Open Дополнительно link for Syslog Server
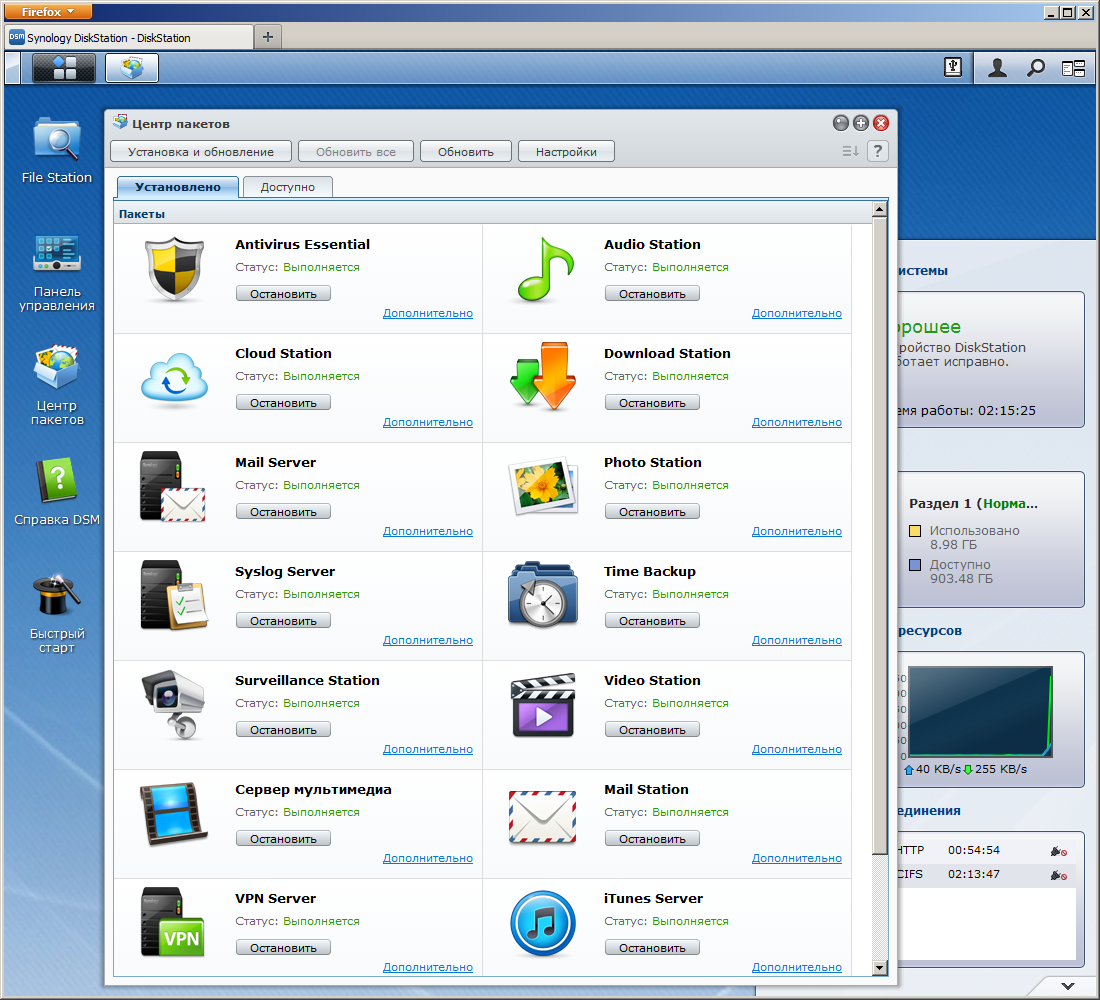Viewport: 1100px width, 1000px height. coord(428,640)
